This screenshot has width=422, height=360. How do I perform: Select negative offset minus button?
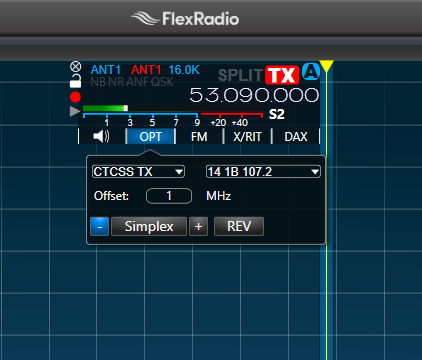point(100,227)
